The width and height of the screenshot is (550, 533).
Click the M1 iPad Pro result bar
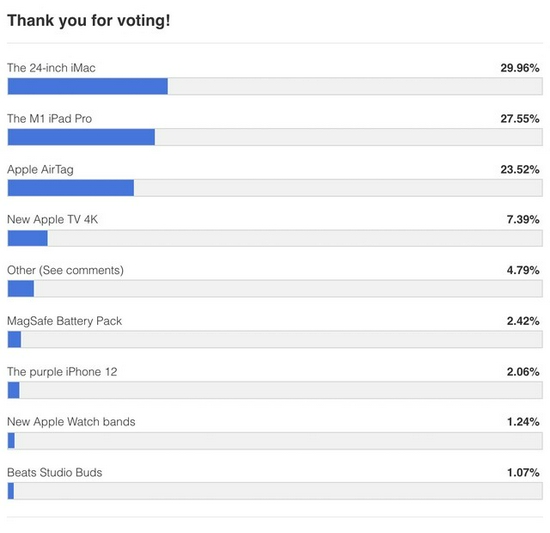click(275, 137)
